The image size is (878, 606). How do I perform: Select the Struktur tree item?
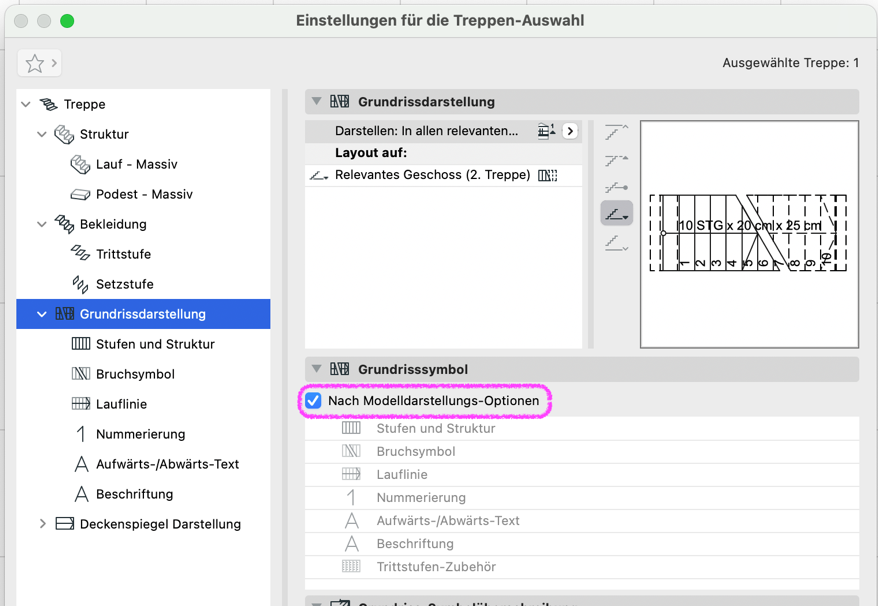coord(104,134)
